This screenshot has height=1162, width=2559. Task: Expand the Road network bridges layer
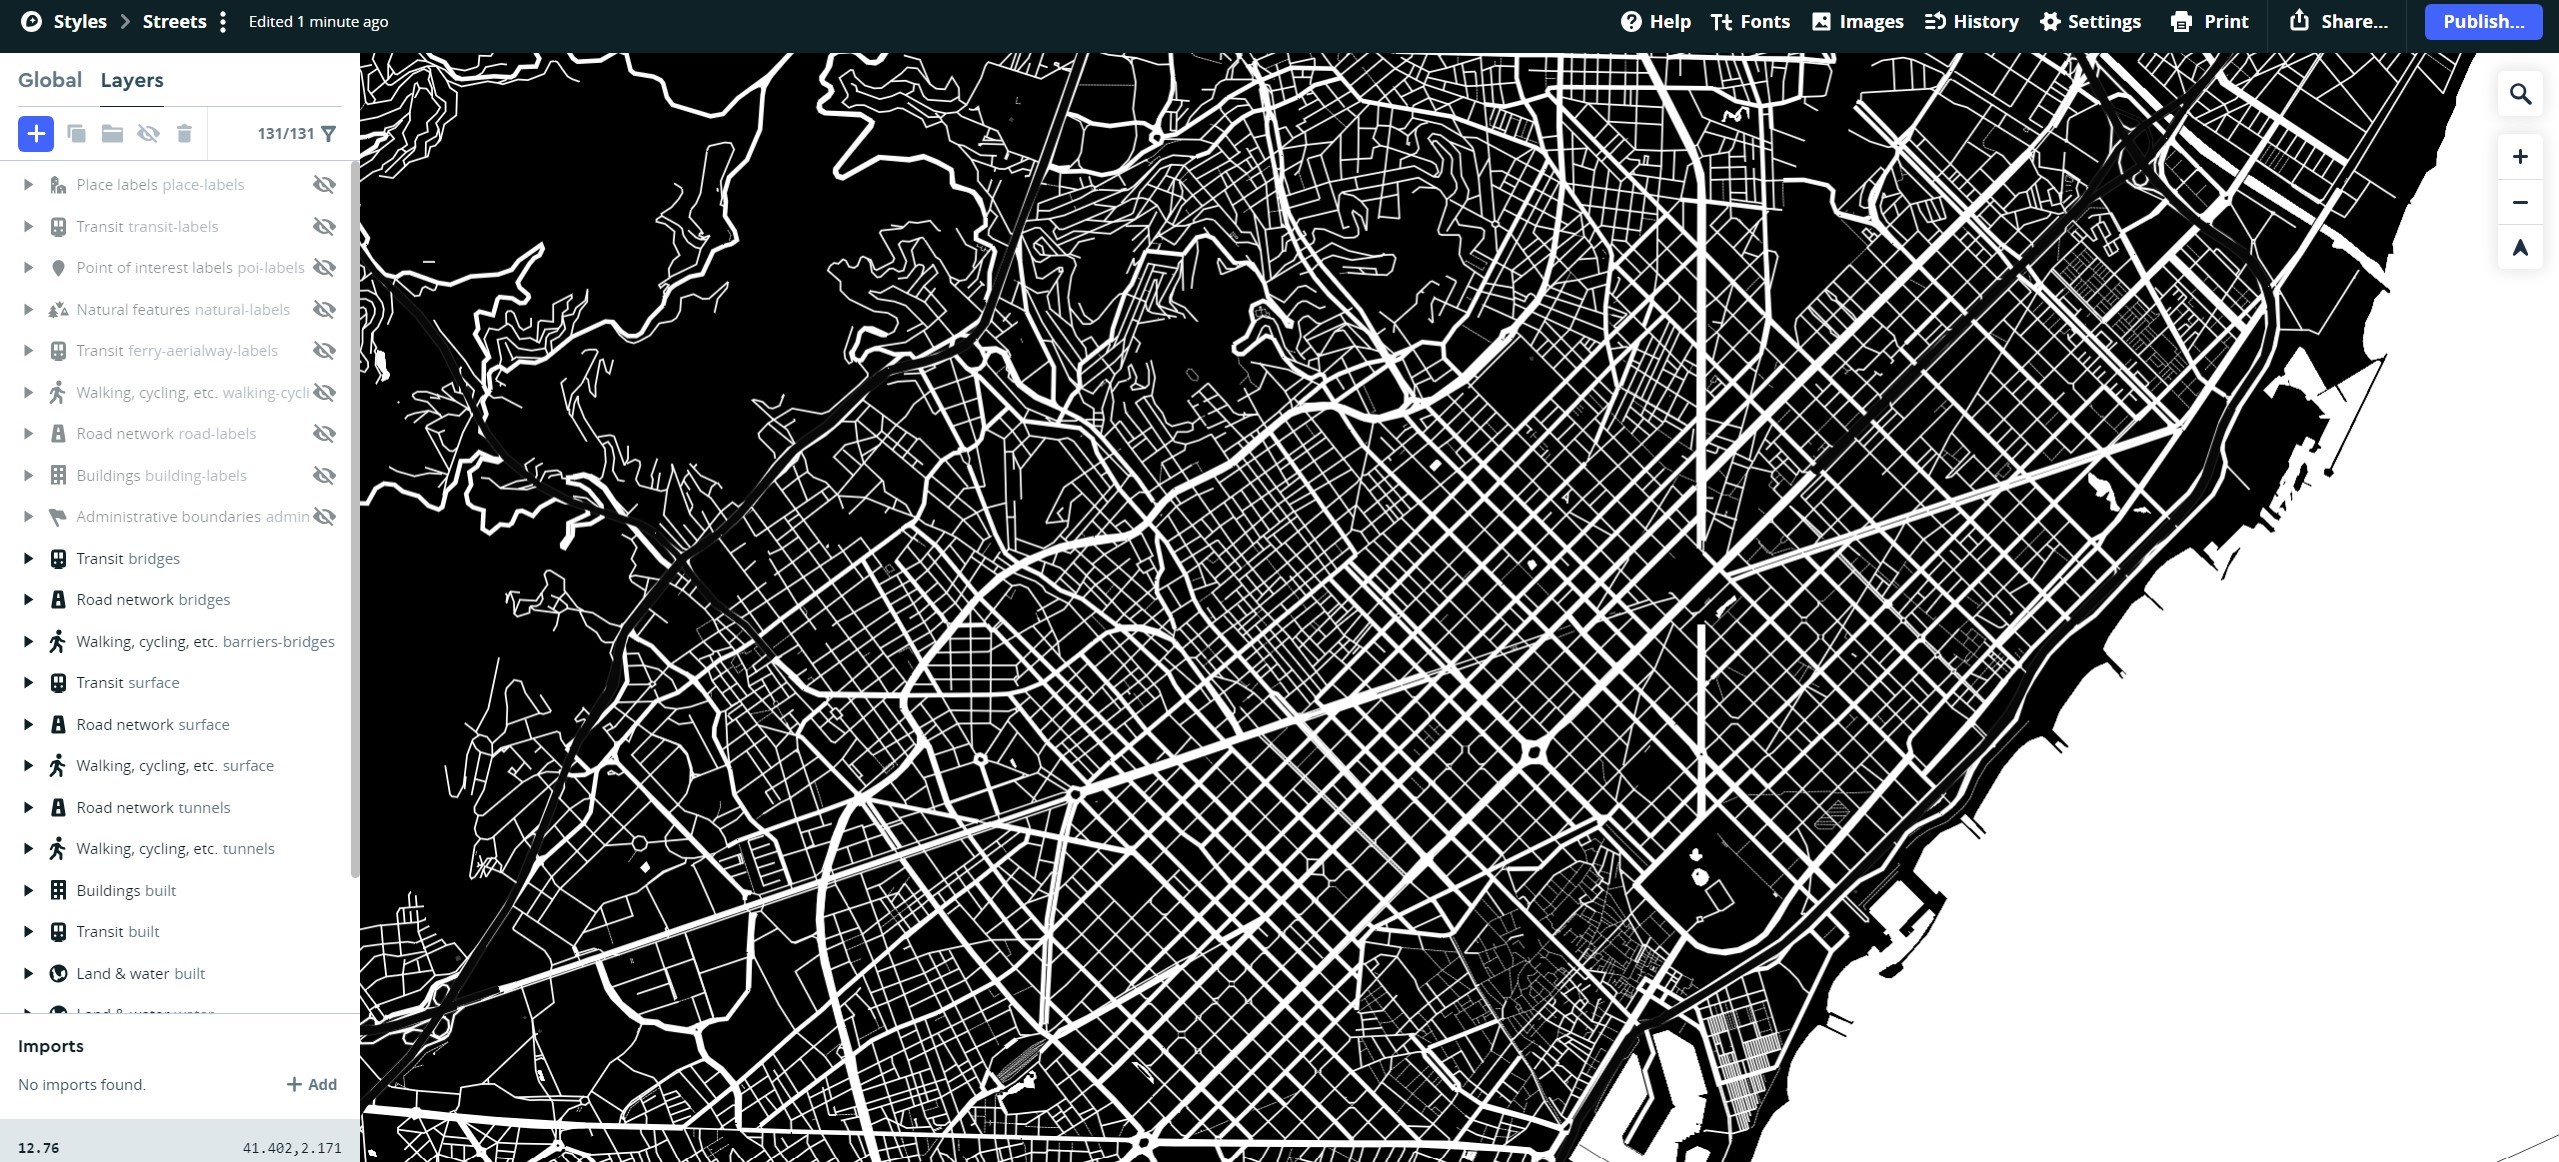pyautogui.click(x=27, y=599)
